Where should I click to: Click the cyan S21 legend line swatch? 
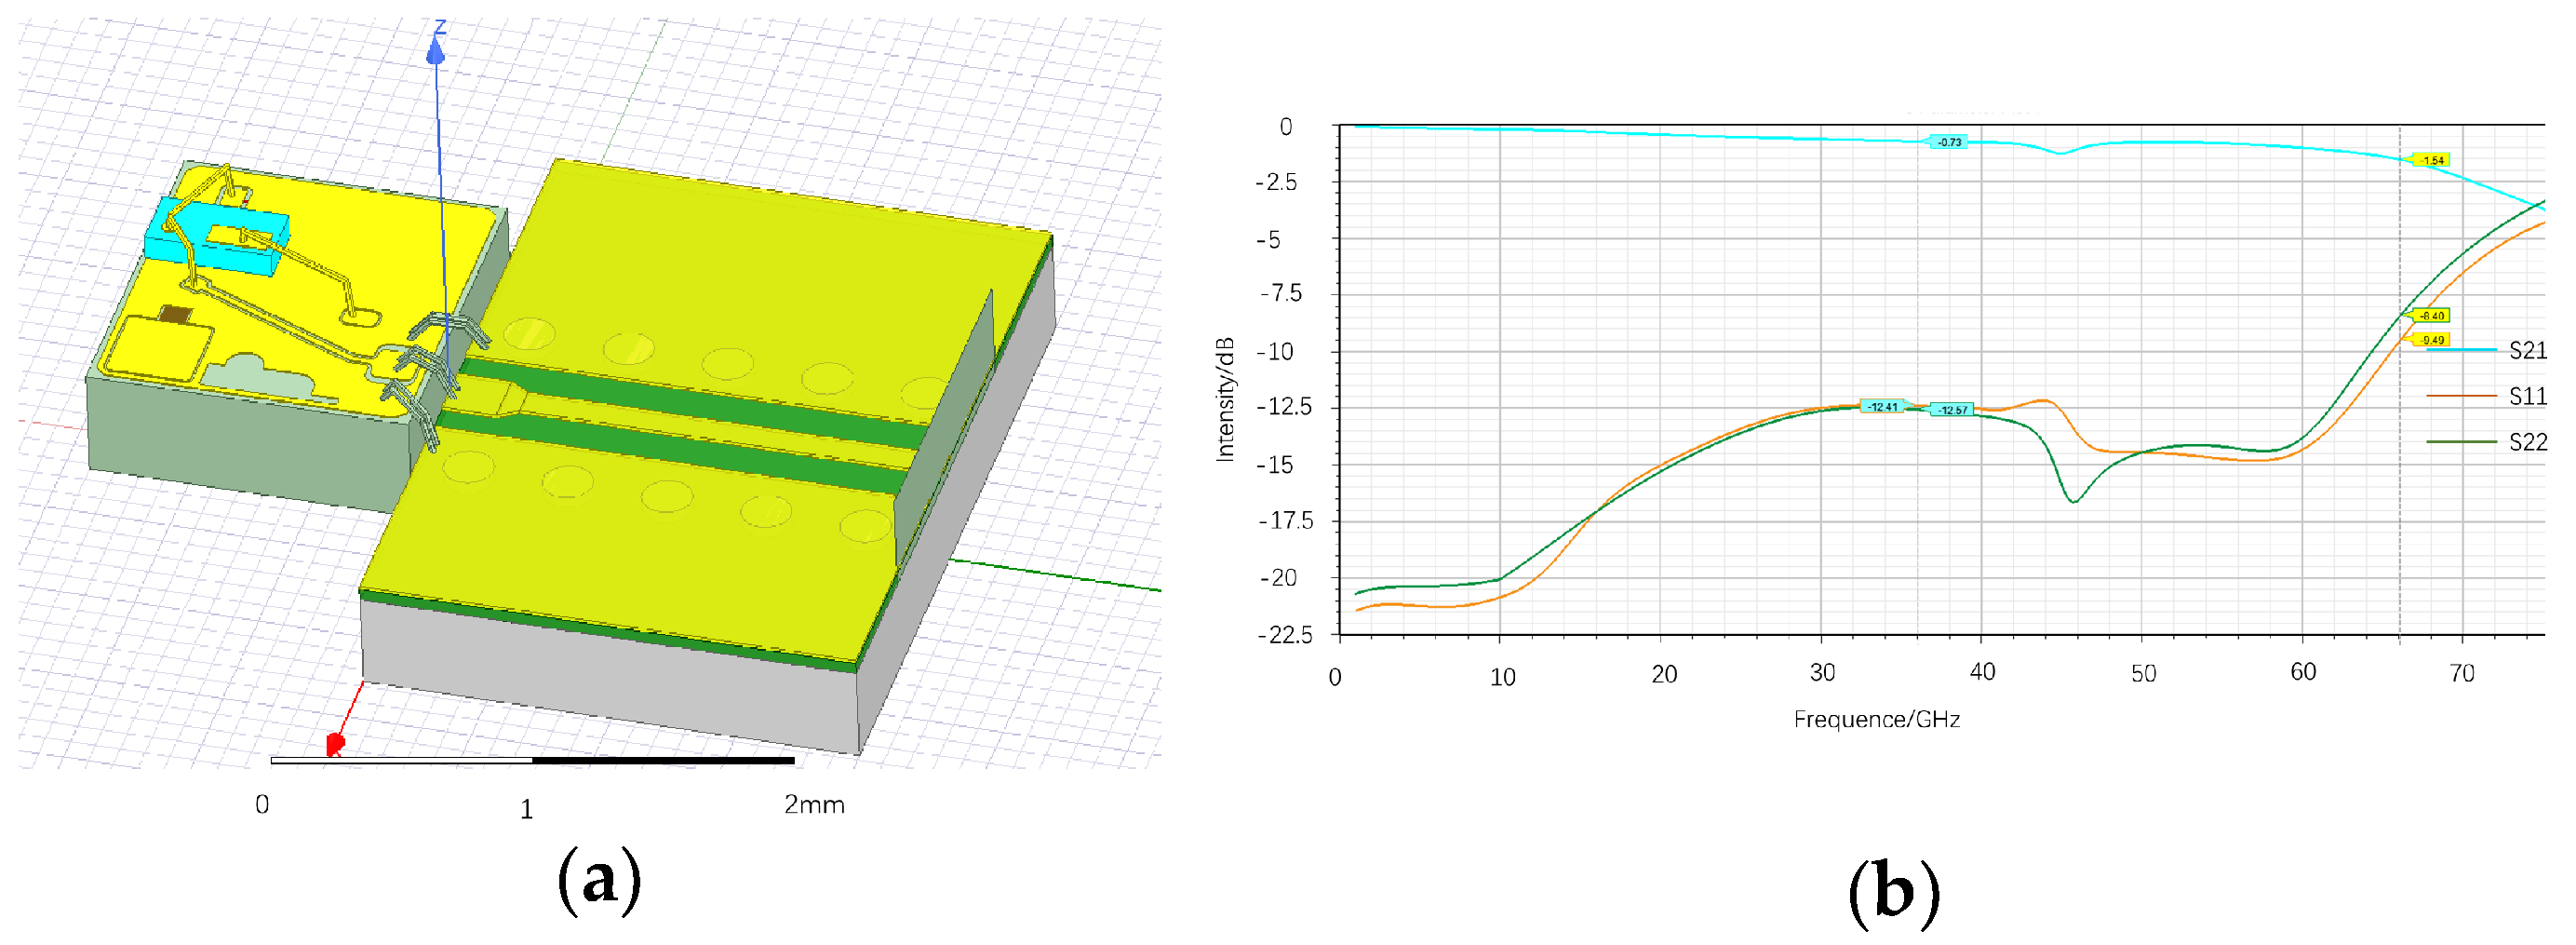click(2461, 350)
